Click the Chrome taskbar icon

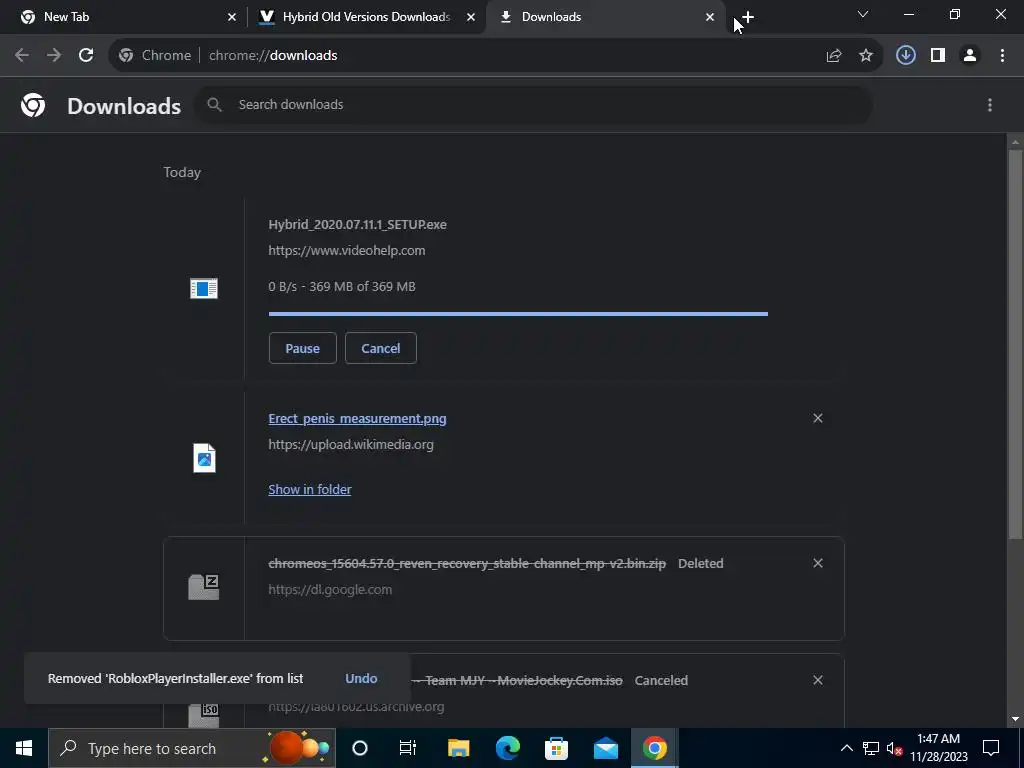654,748
